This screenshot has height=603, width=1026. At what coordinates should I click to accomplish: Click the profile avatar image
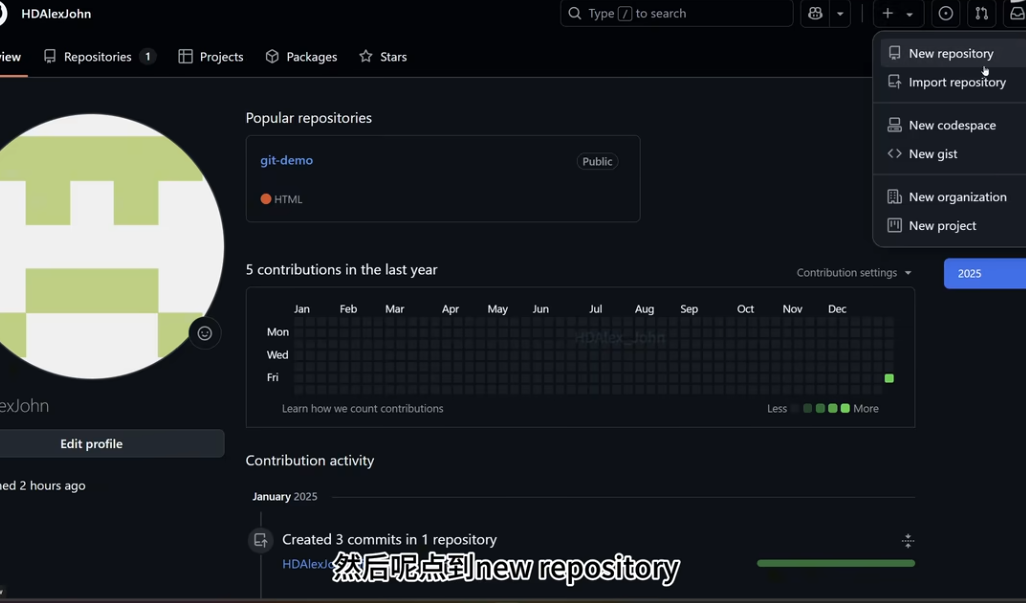pos(92,247)
